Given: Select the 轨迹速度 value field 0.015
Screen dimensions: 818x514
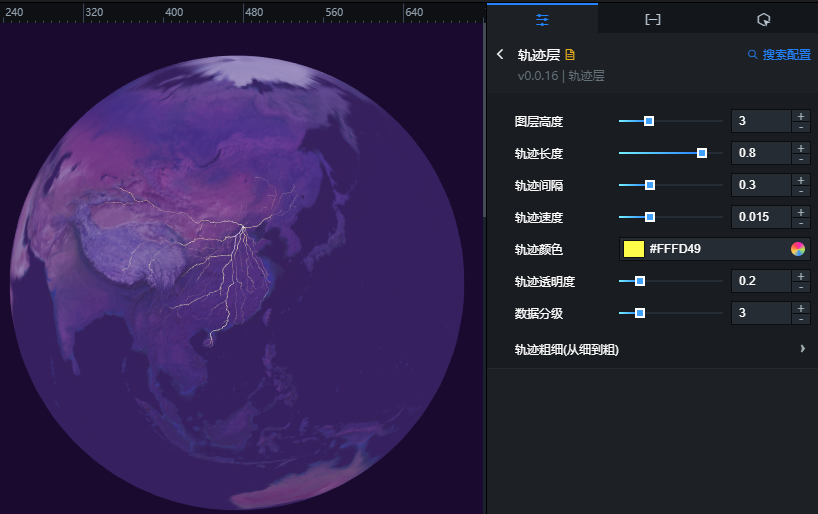Looking at the screenshot, I should (761, 217).
